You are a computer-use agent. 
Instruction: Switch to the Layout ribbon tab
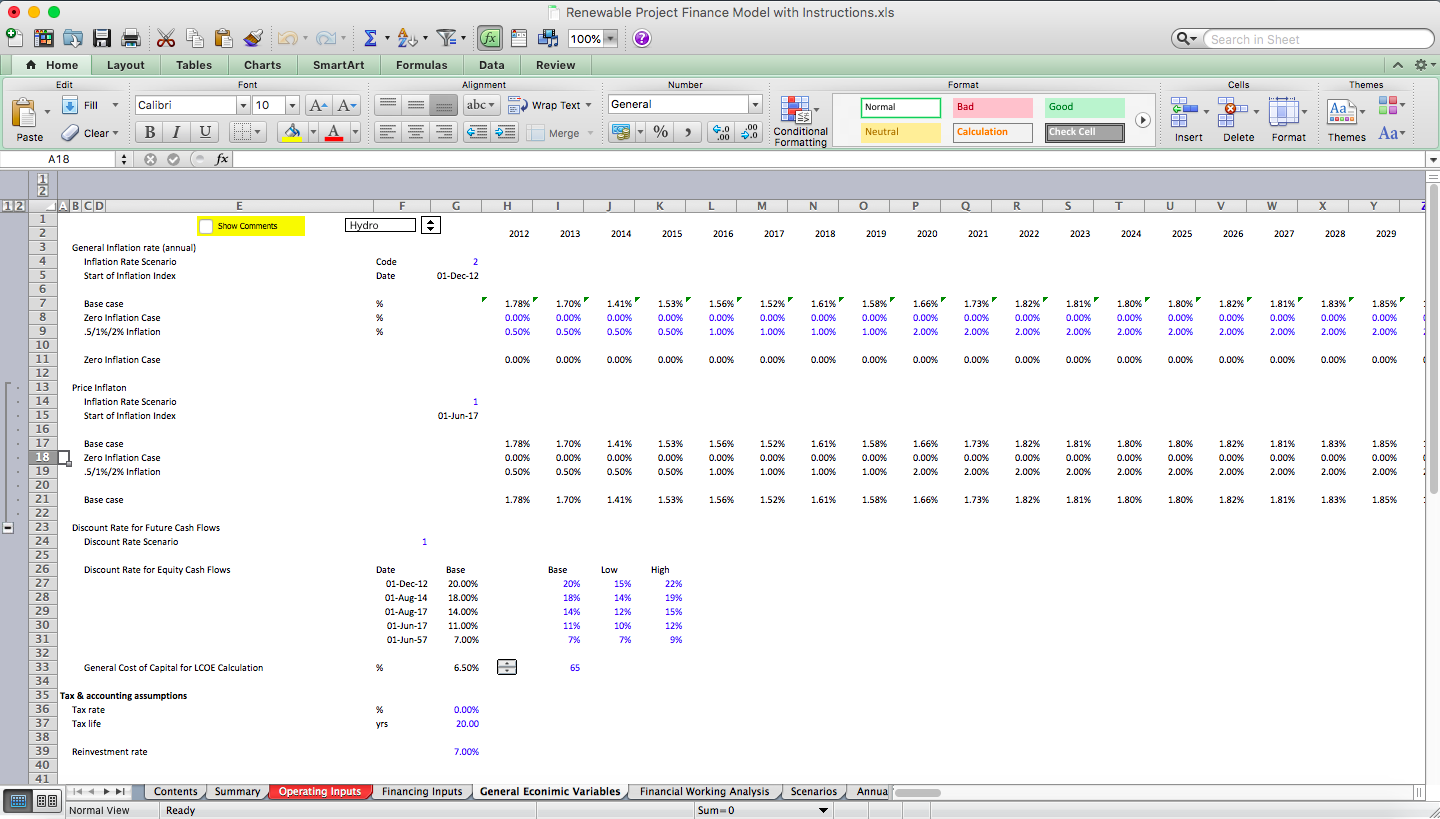126,65
